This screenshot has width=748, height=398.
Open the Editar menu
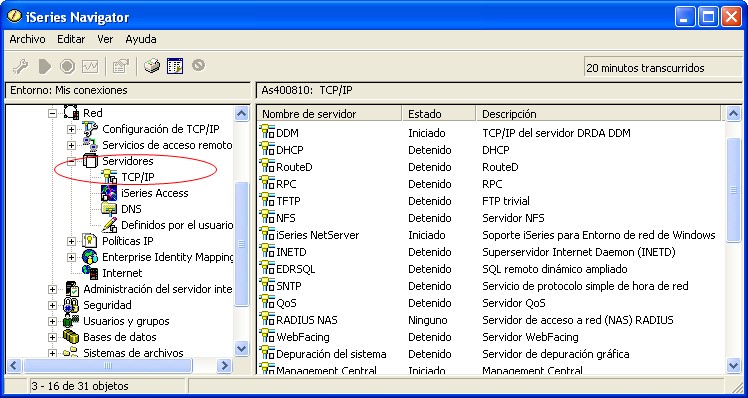71,39
